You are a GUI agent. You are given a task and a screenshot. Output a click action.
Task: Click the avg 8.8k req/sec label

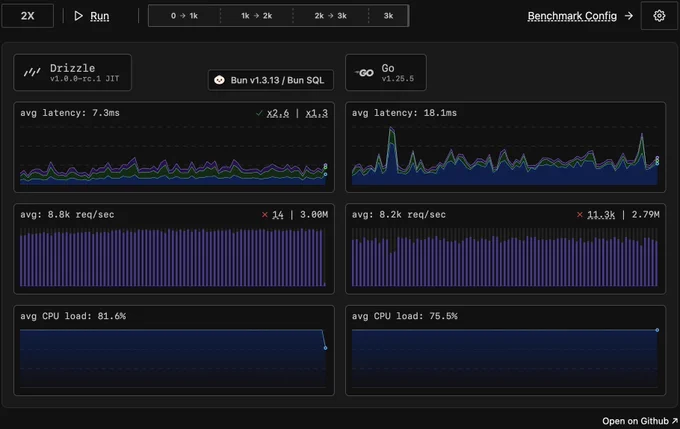67,214
